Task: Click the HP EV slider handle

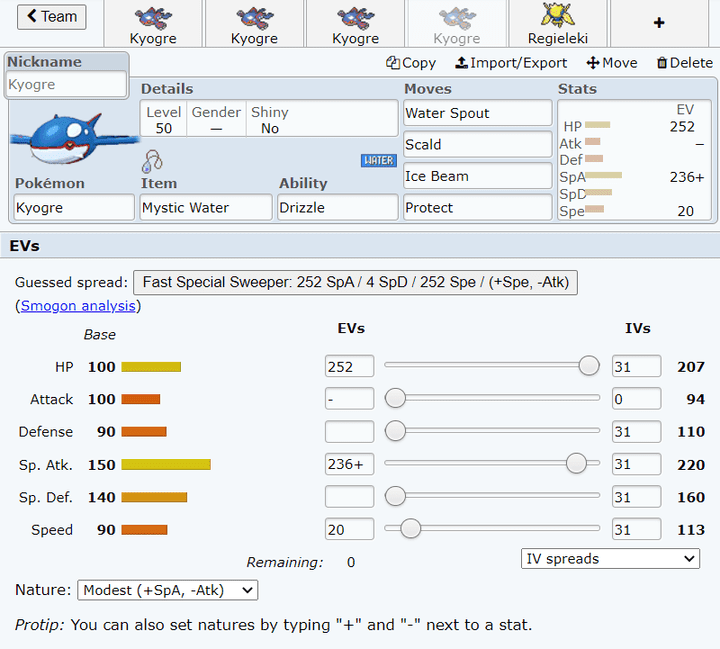Action: 589,366
